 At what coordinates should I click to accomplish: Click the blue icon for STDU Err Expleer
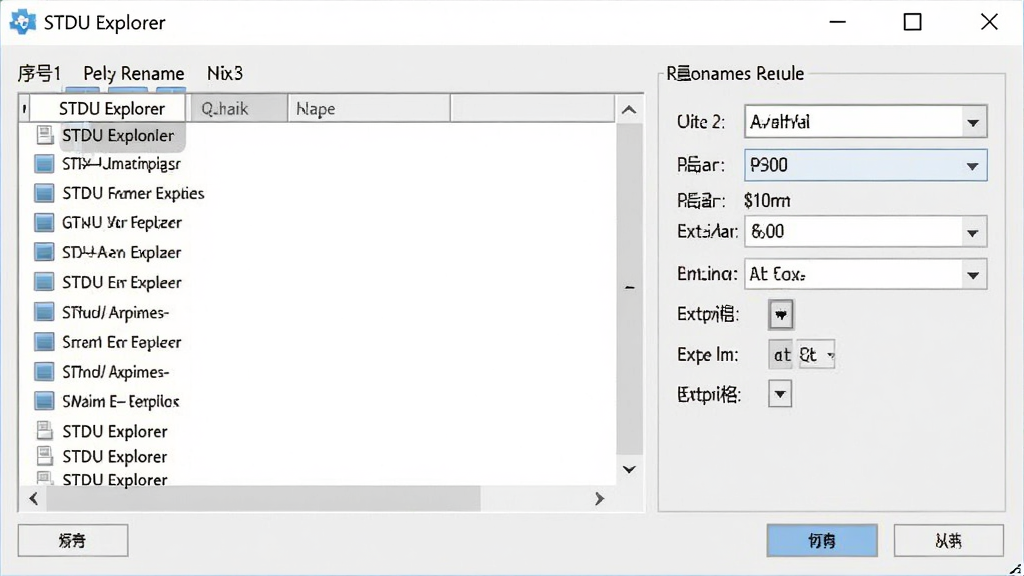(44, 282)
